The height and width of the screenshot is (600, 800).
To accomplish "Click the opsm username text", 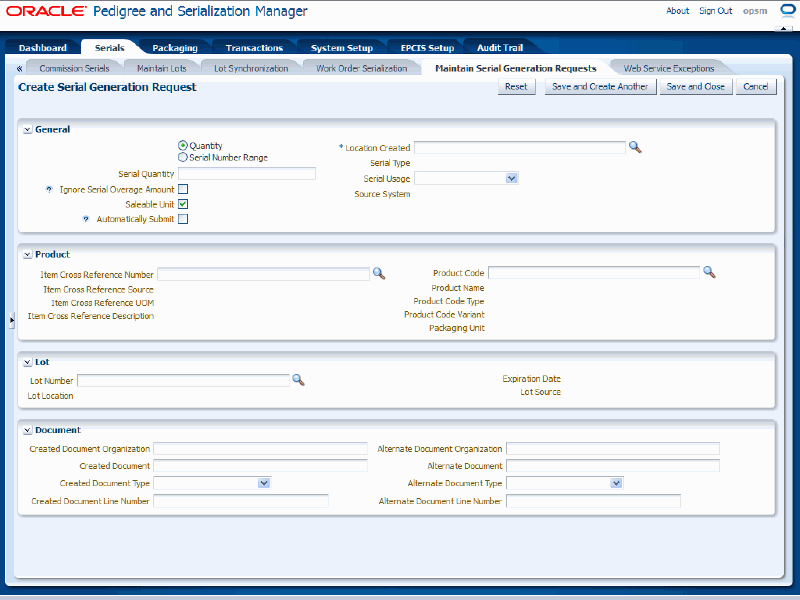I will [x=755, y=11].
